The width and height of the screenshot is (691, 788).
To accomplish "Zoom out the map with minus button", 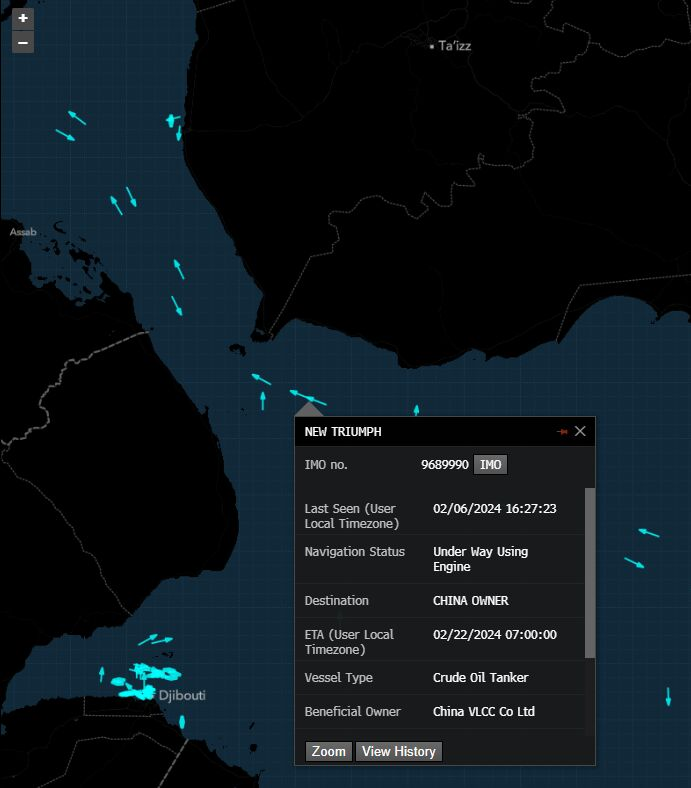I will [22, 42].
